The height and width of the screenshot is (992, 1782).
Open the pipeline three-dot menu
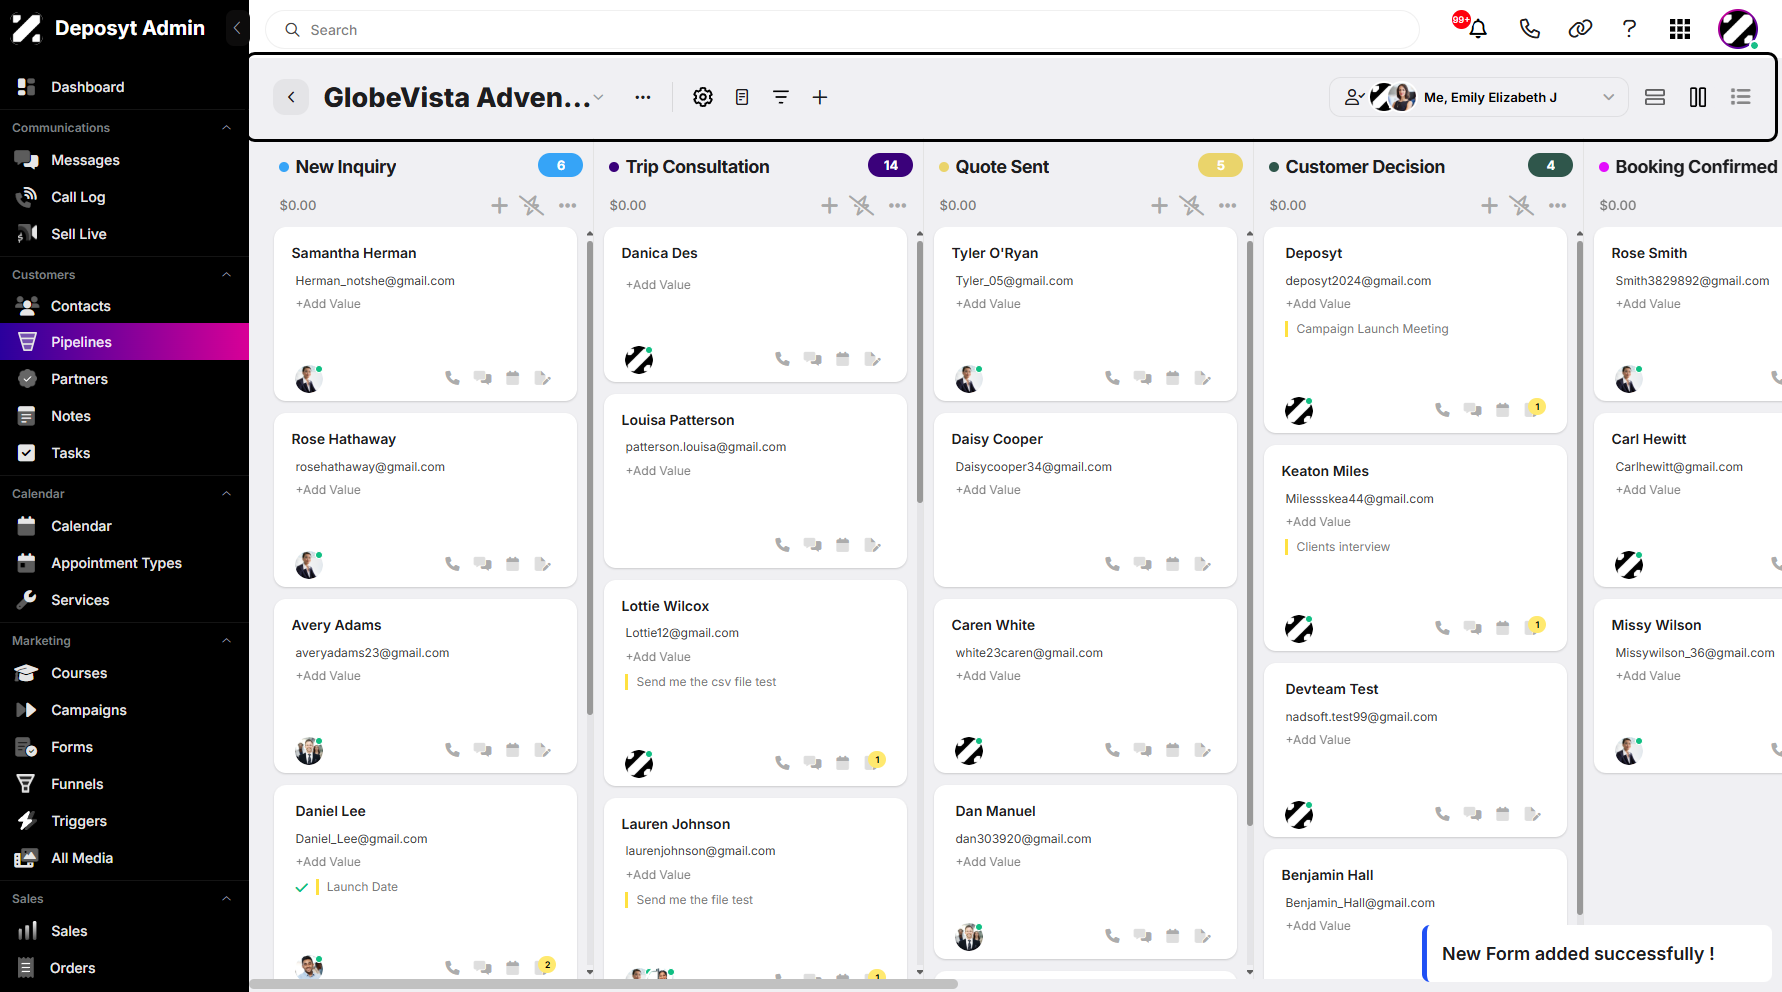(x=643, y=97)
